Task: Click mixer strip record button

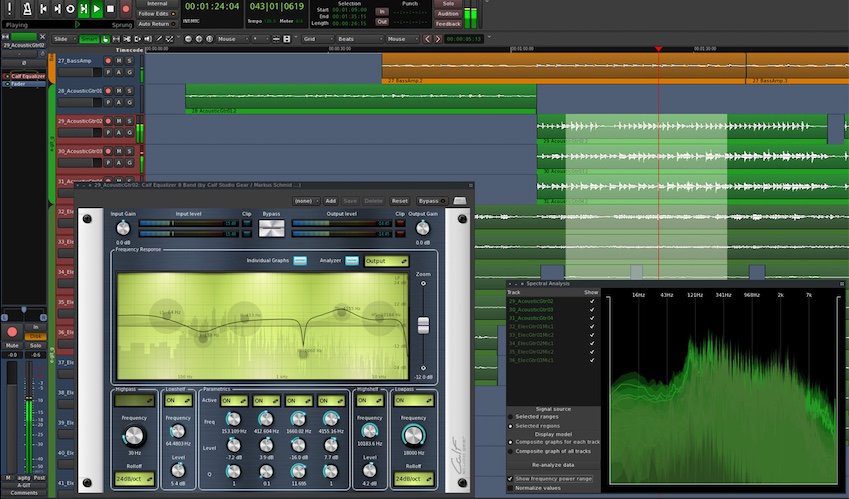Action: (x=12, y=332)
